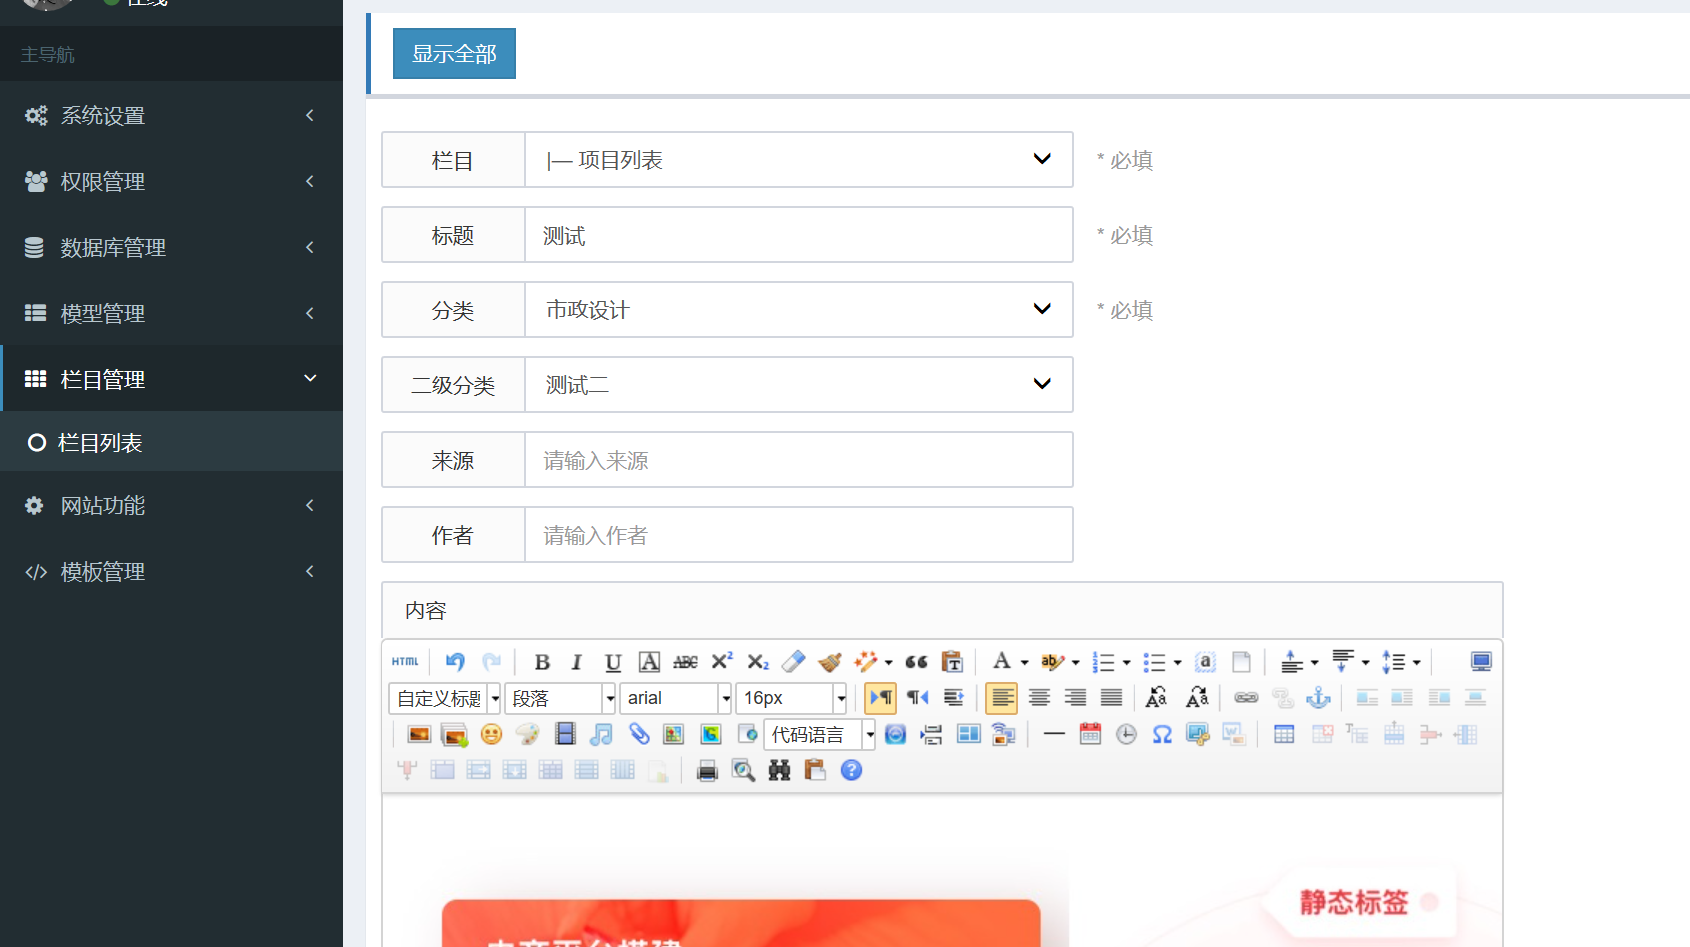
Task: Toggle left-to-right text direction
Action: (x=881, y=698)
